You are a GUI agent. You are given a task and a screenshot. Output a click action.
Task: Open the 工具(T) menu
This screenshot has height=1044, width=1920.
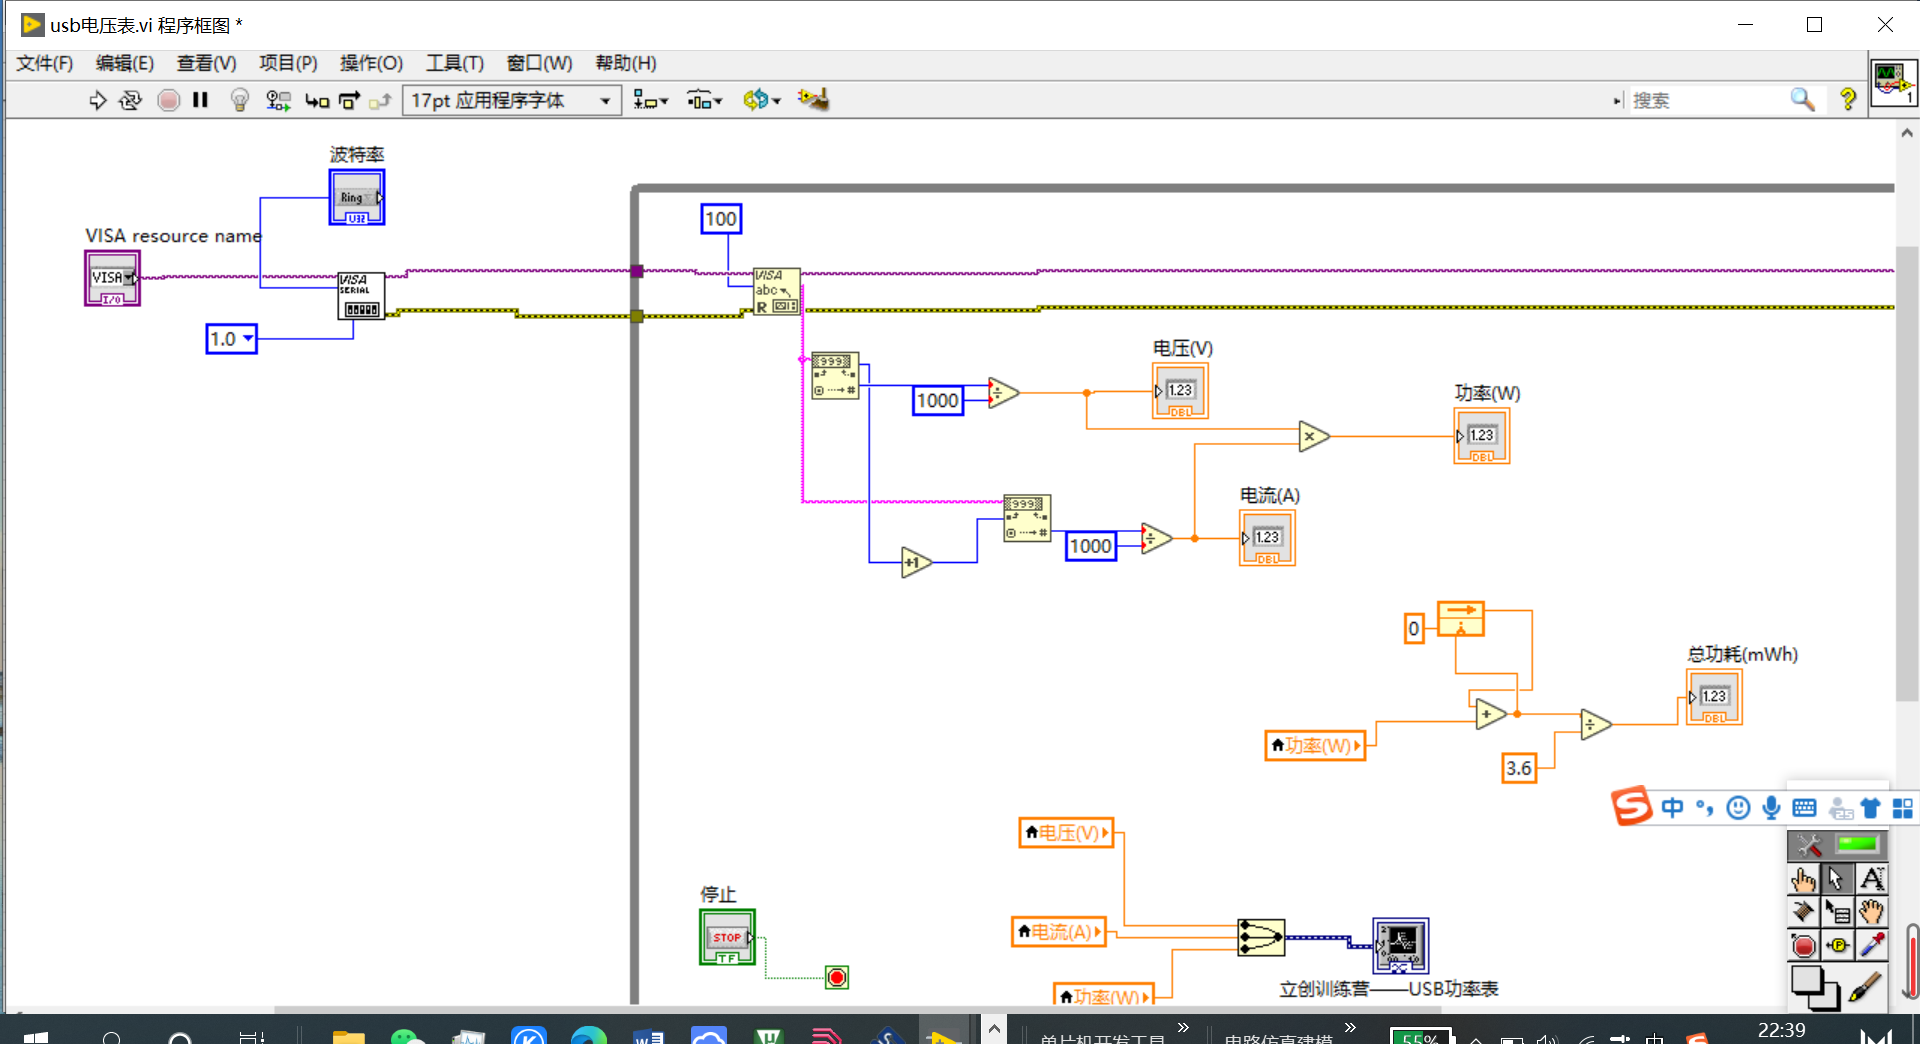pos(455,63)
